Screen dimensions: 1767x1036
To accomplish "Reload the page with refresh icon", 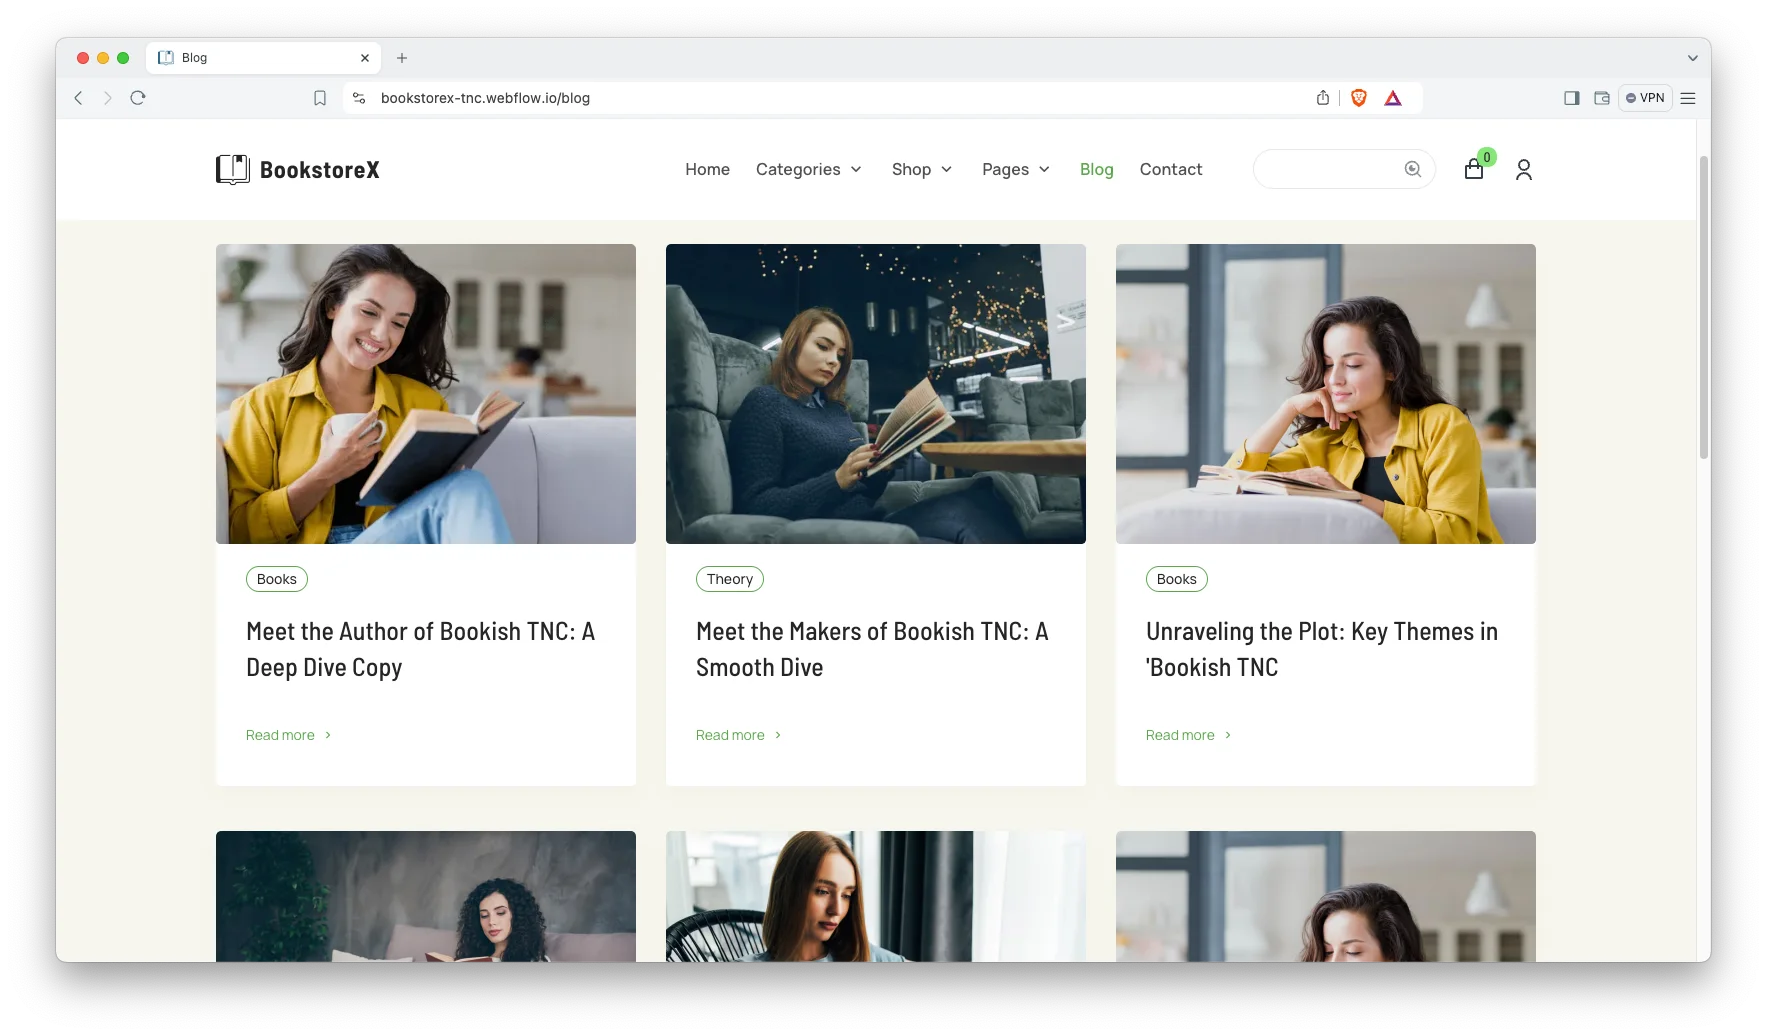I will 138,98.
